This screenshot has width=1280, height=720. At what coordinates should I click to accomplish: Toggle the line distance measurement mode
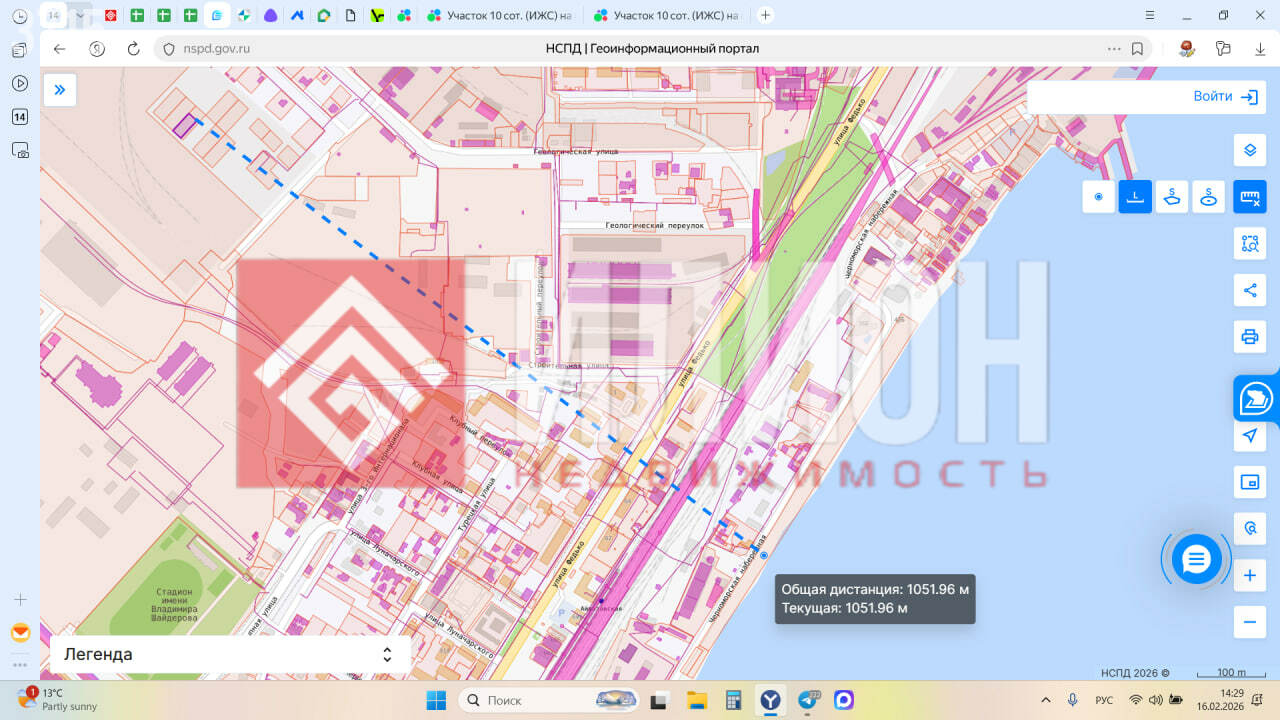tap(1135, 197)
